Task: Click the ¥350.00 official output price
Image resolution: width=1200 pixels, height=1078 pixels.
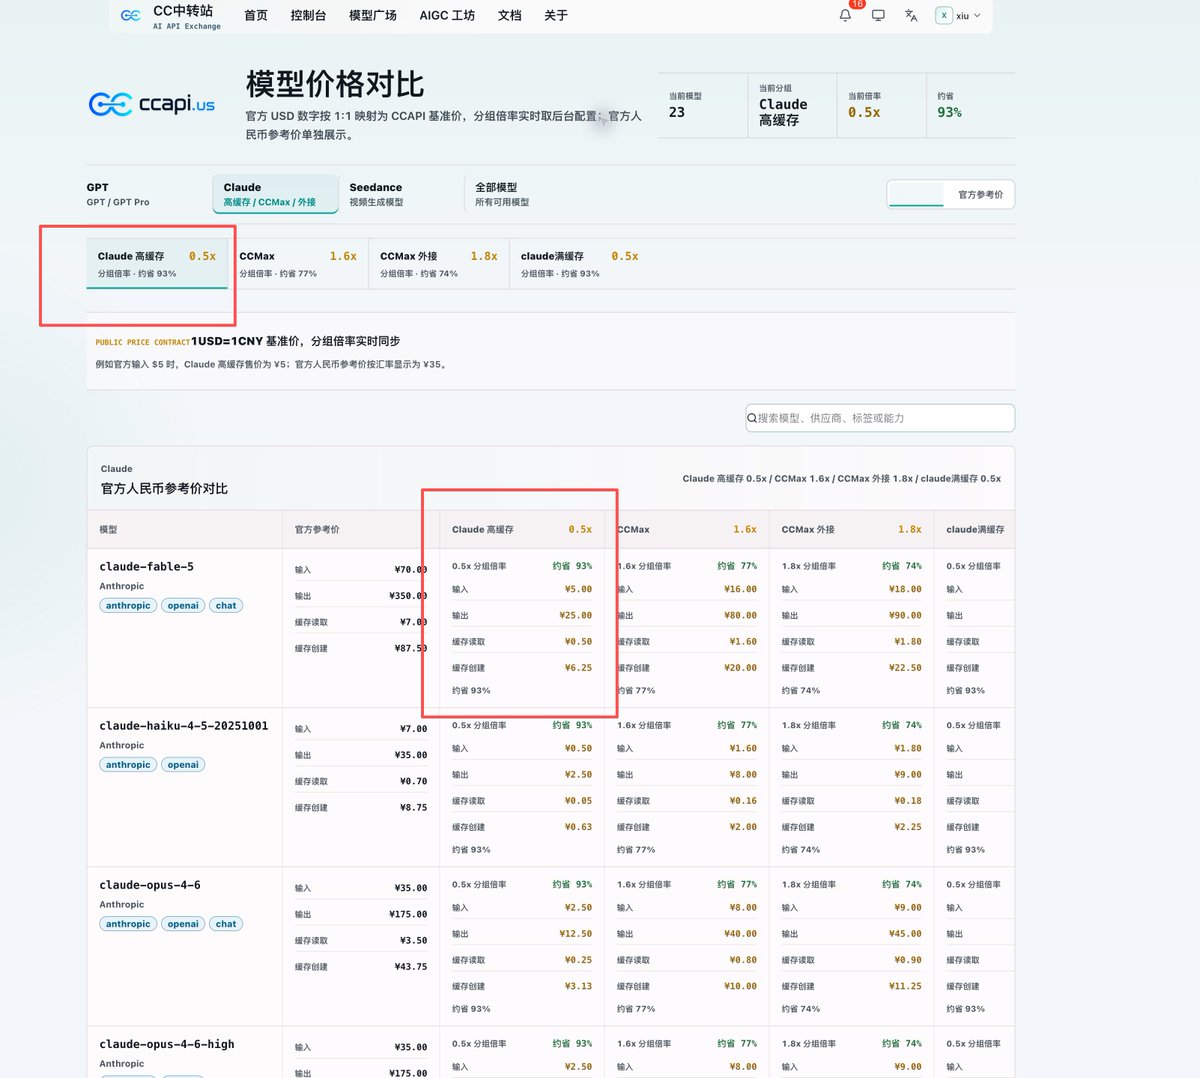Action: coord(407,596)
